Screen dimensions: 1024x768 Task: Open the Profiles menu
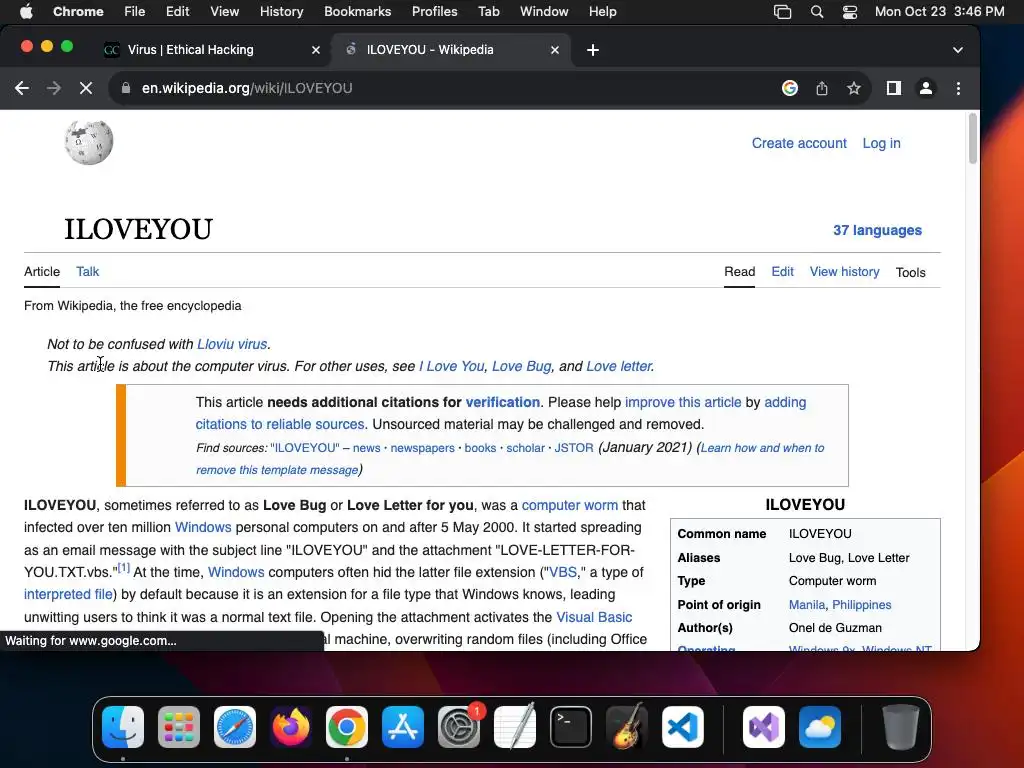pos(434,12)
